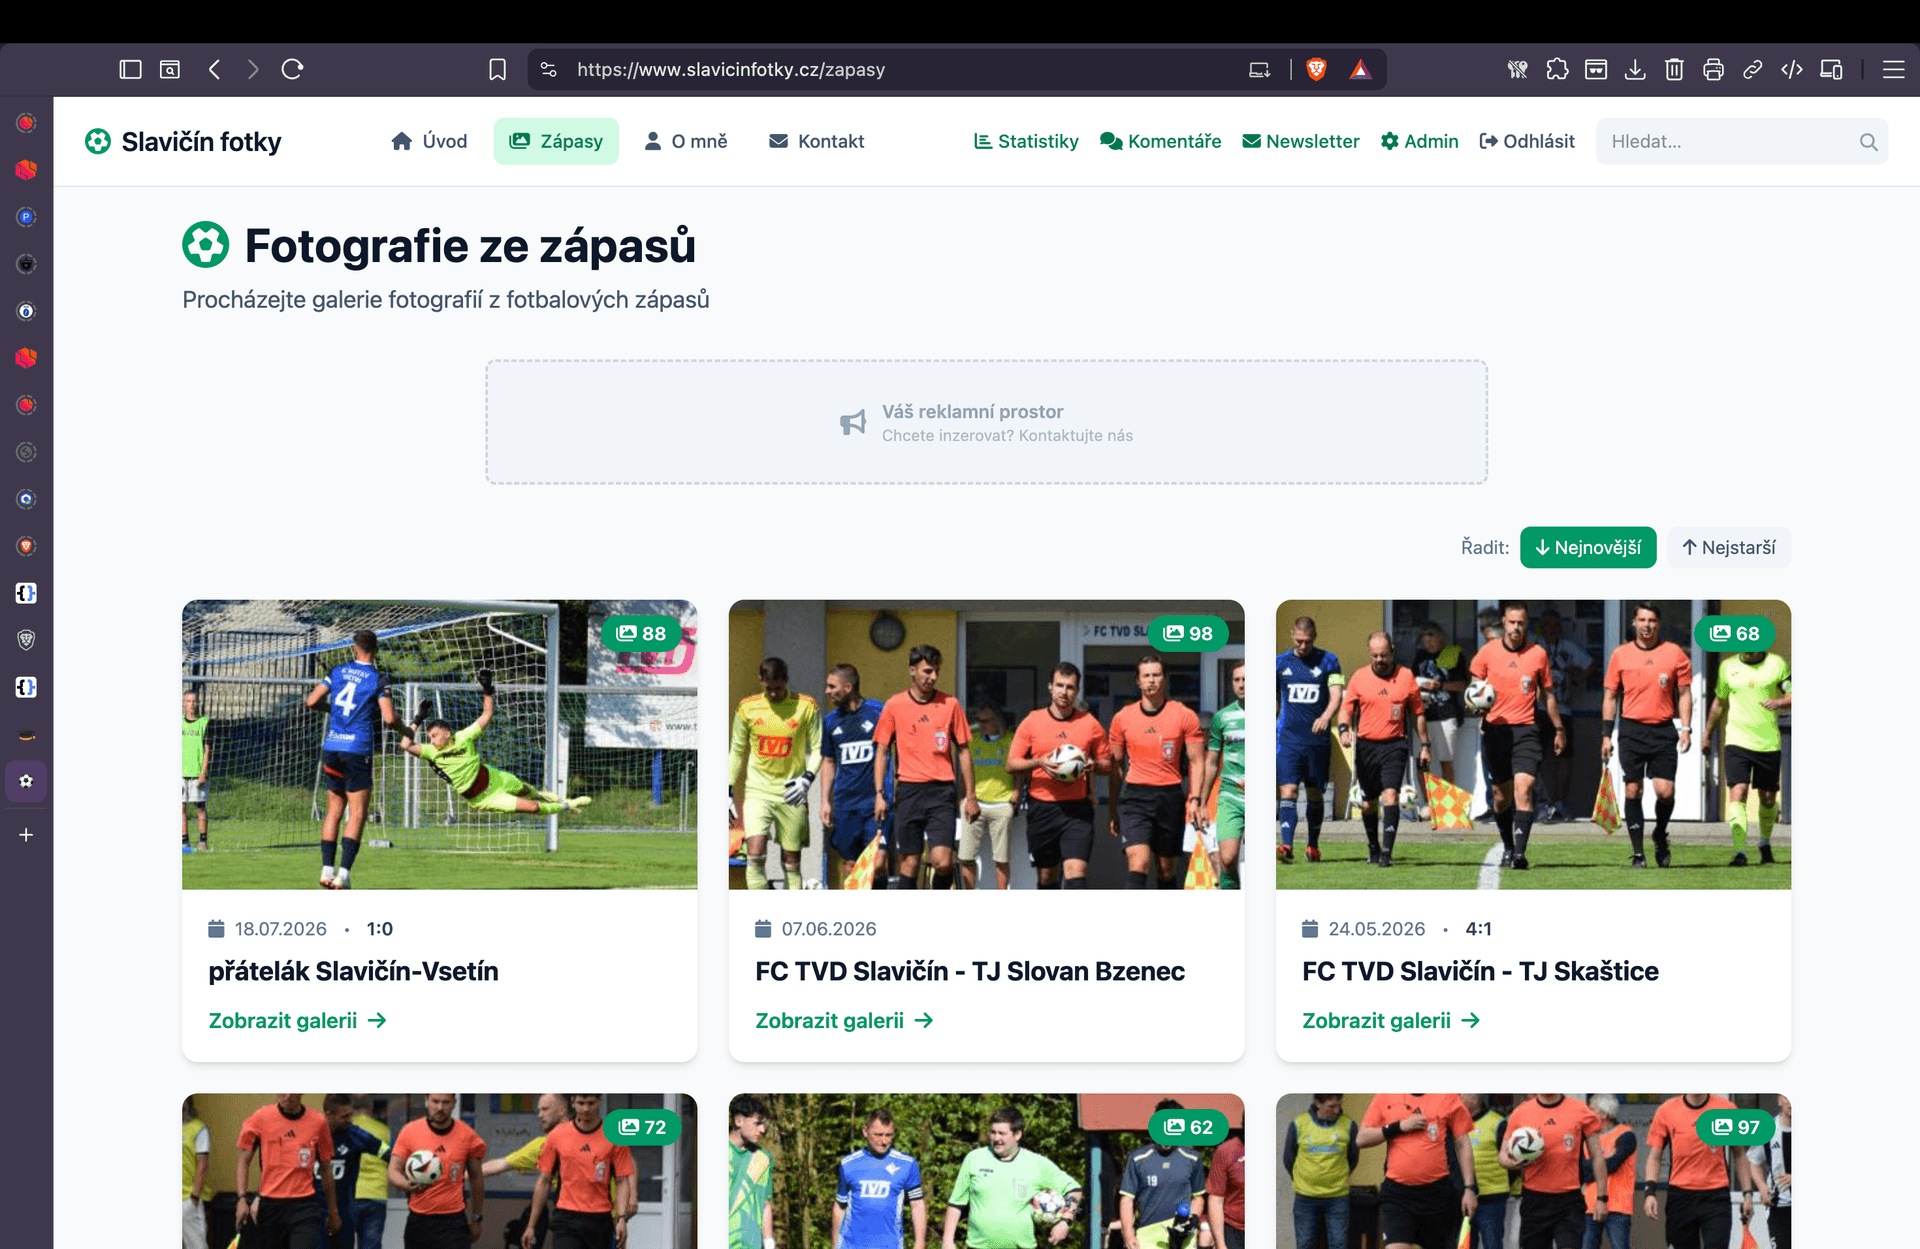Screen dimensions: 1920x1249
Task: Click the search magnifier in Hledat field
Action: (x=1868, y=142)
